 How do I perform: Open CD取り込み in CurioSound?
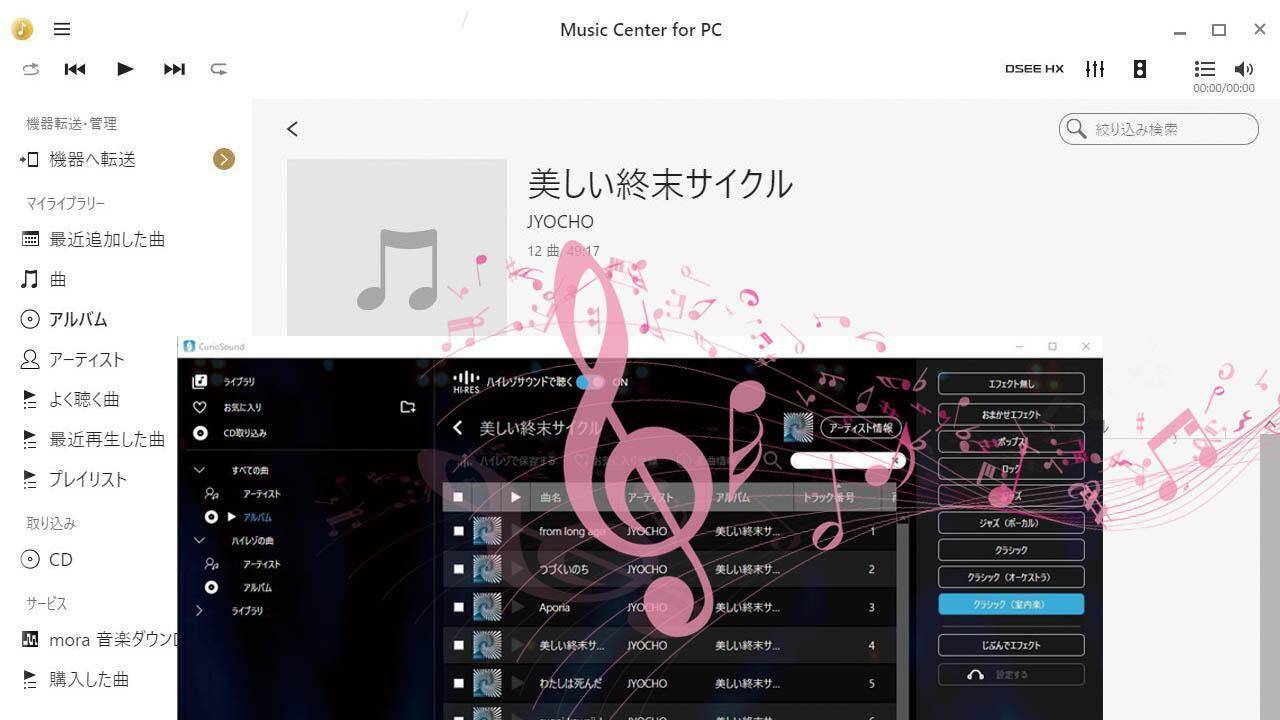[245, 433]
